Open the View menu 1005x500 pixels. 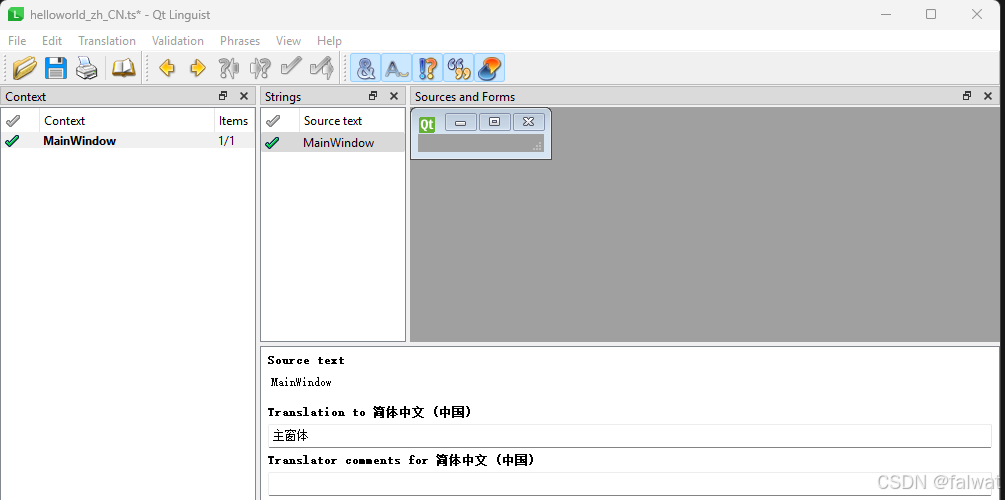(x=288, y=41)
